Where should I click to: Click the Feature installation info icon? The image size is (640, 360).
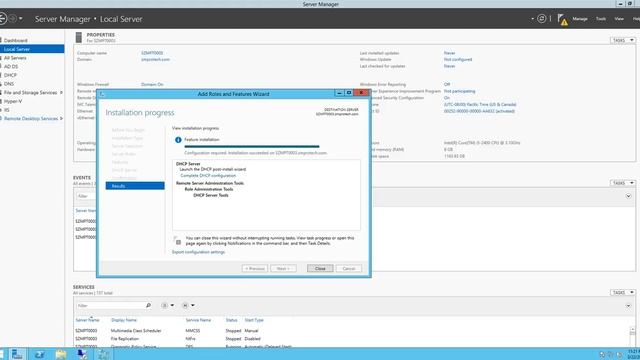[x=178, y=140]
